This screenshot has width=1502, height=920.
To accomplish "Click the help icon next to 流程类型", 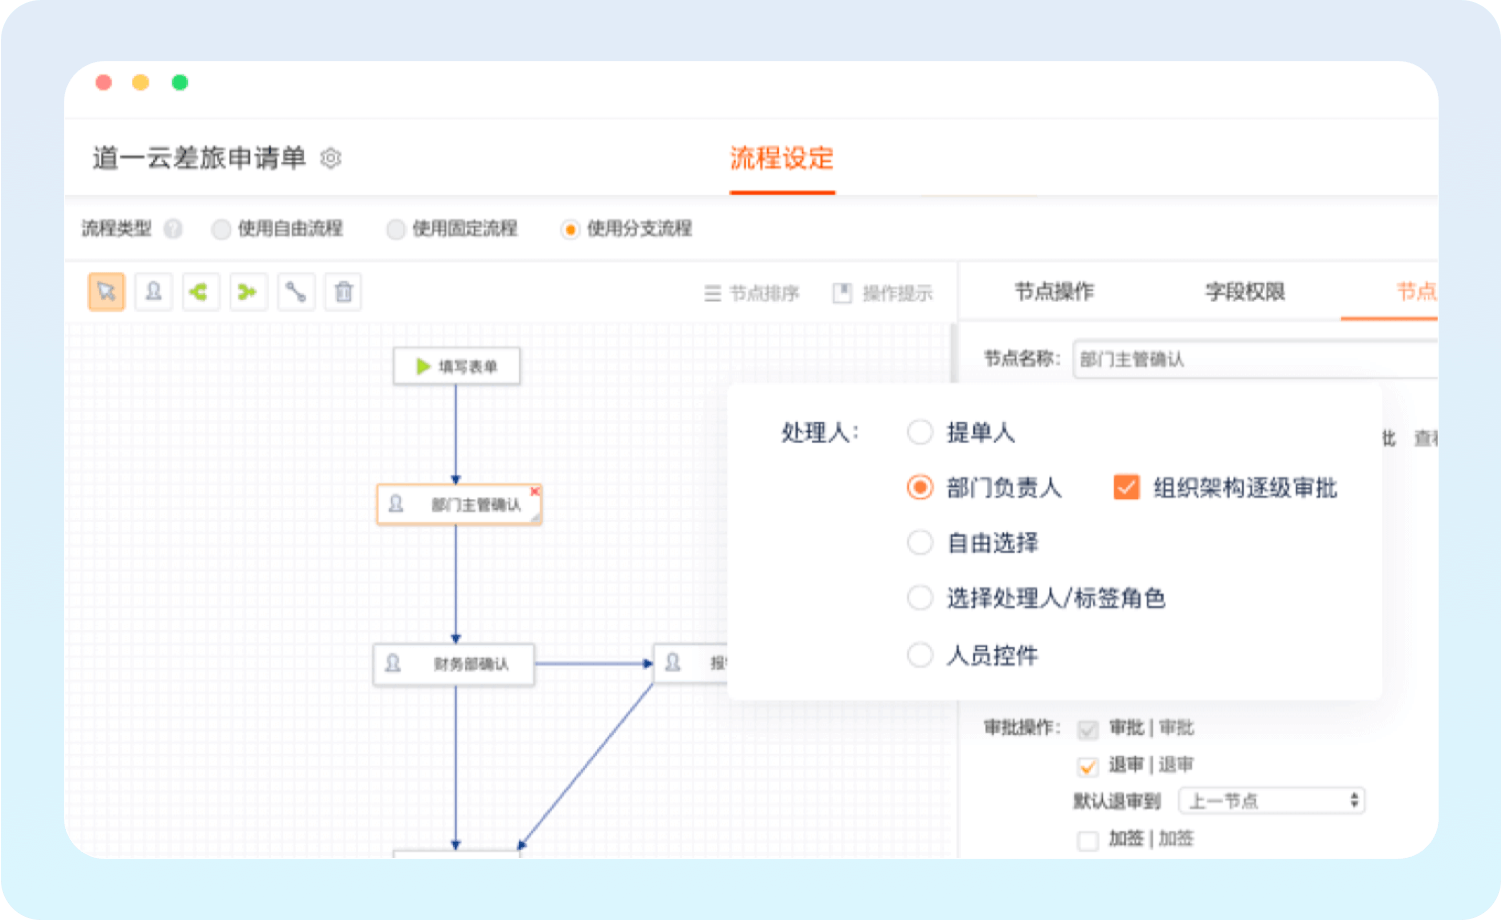I will (173, 229).
